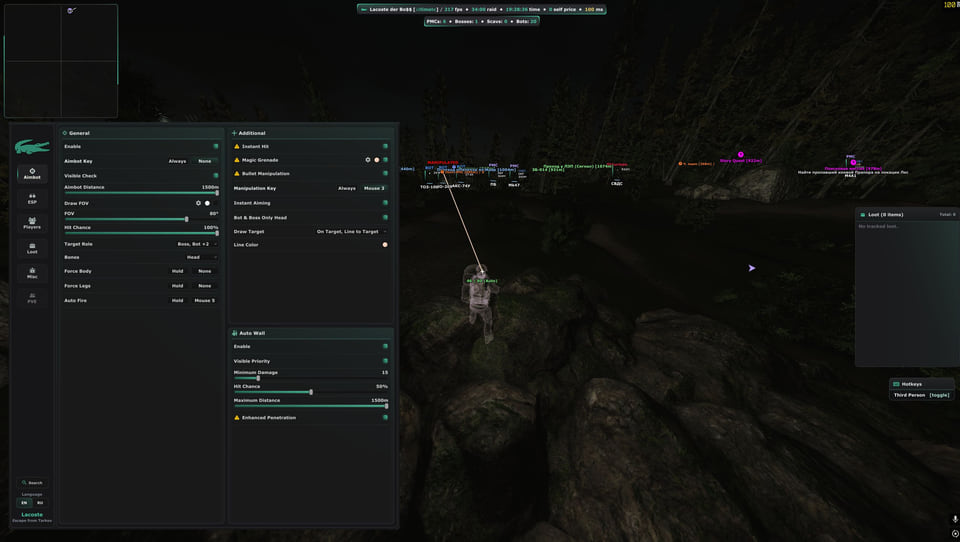This screenshot has height=542, width=960.
Task: Toggle the Instant Aiming checkbox
Action: [x=385, y=203]
